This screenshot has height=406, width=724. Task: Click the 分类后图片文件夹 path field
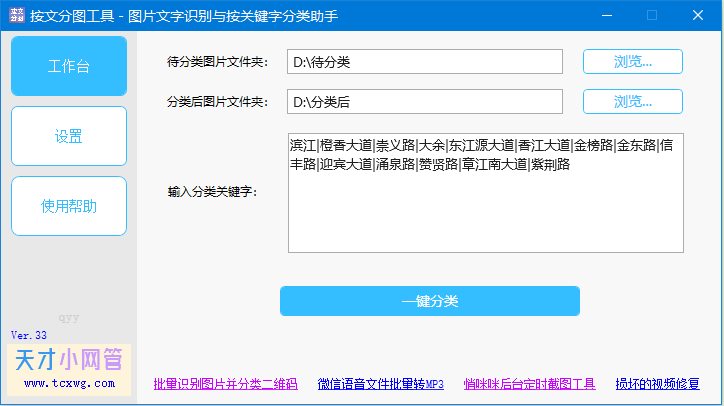[x=425, y=102]
